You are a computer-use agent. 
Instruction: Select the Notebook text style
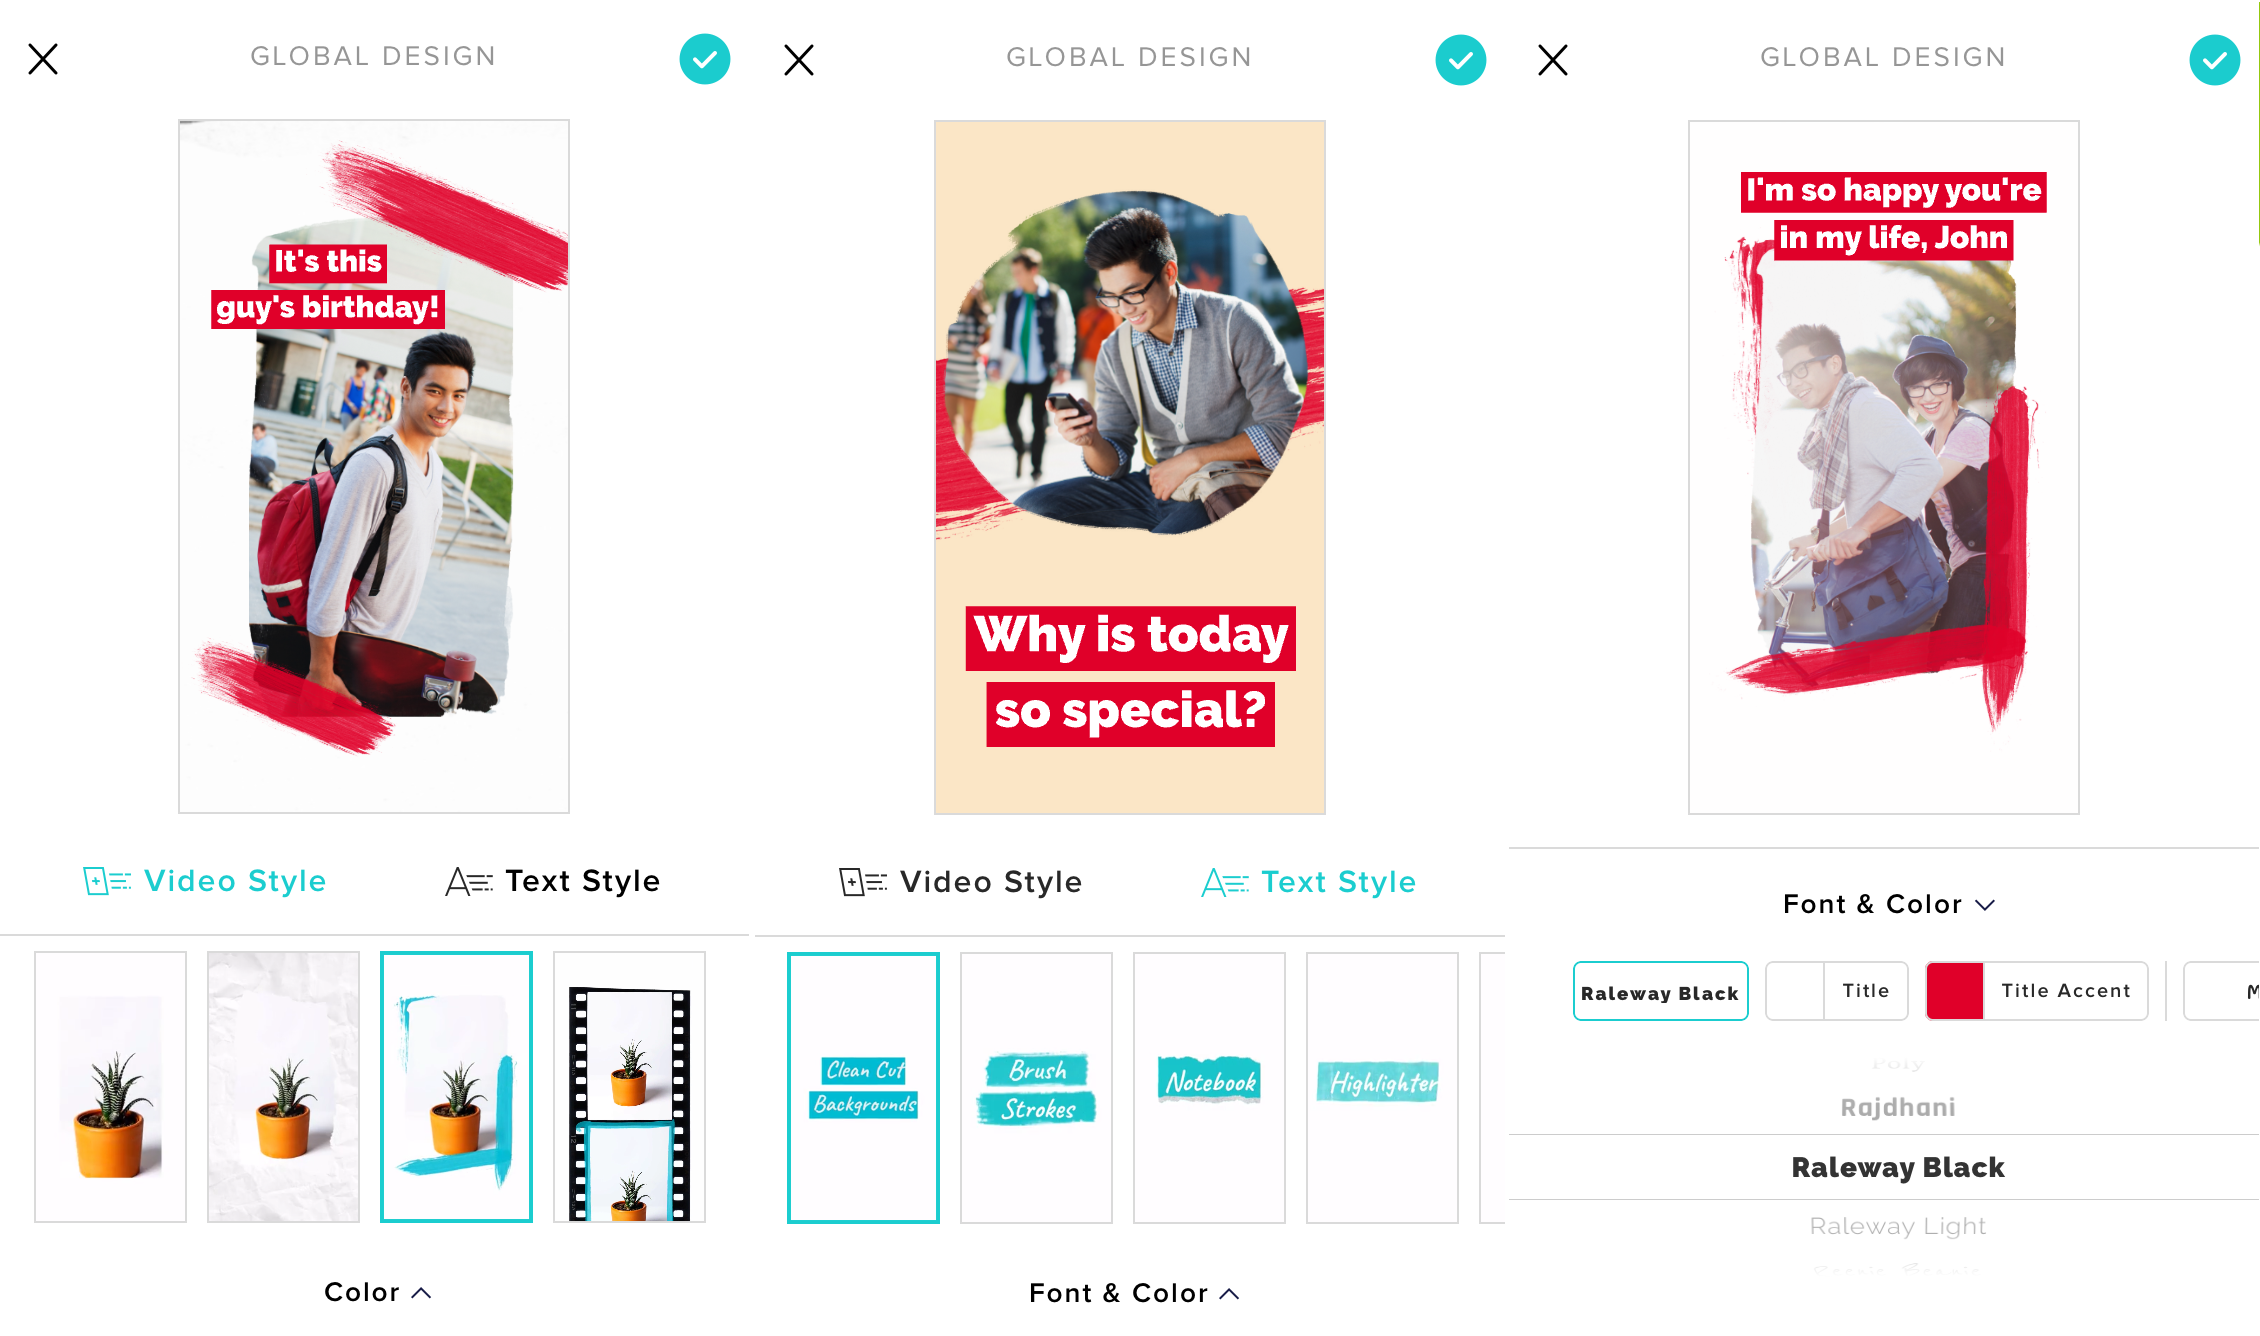point(1209,1083)
